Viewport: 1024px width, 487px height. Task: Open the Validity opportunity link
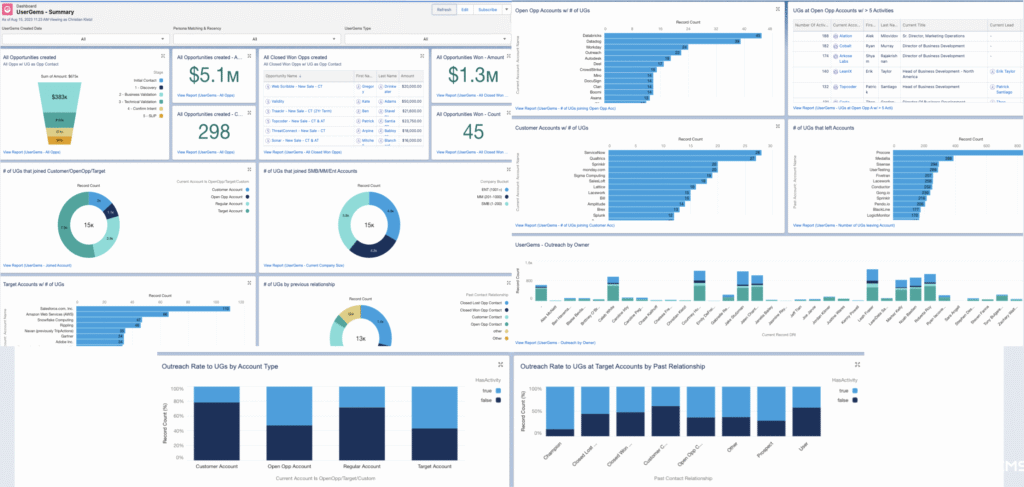[278, 102]
